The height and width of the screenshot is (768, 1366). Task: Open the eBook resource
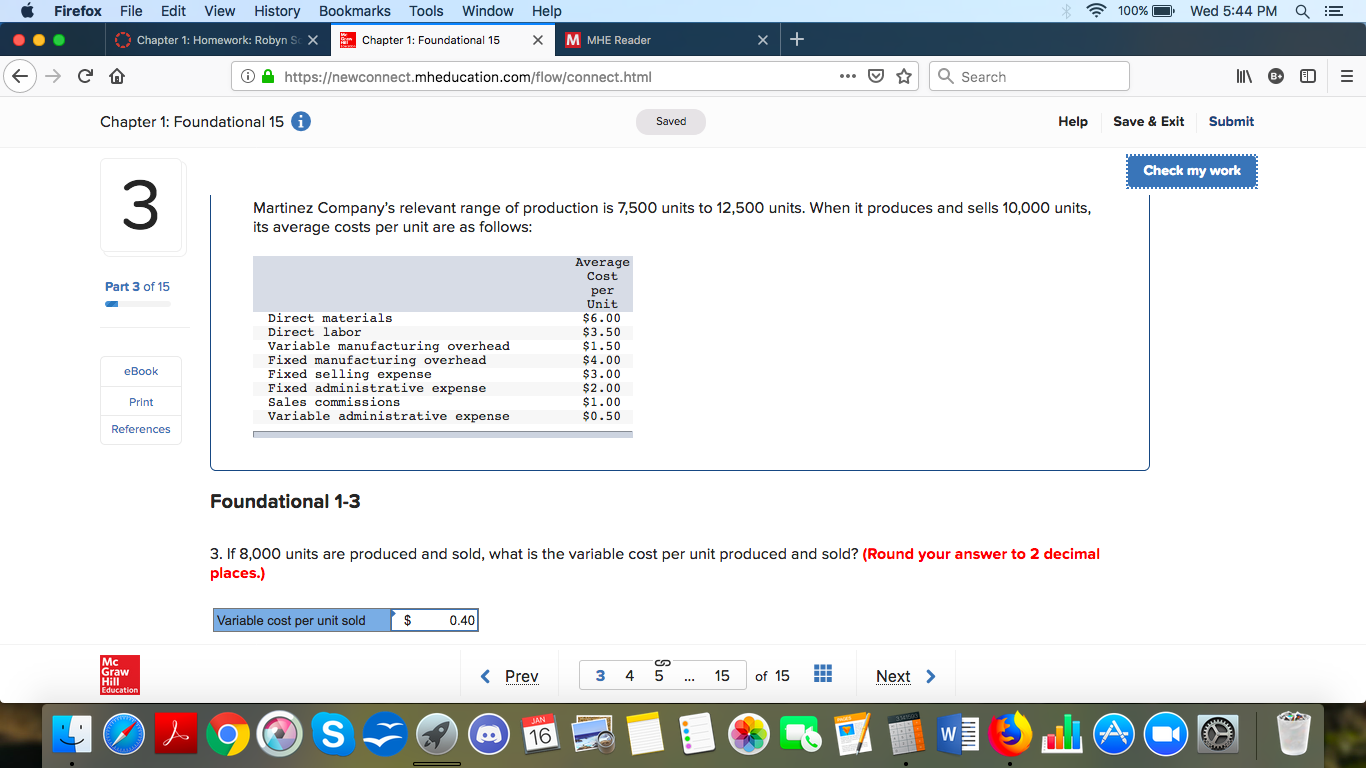[141, 371]
